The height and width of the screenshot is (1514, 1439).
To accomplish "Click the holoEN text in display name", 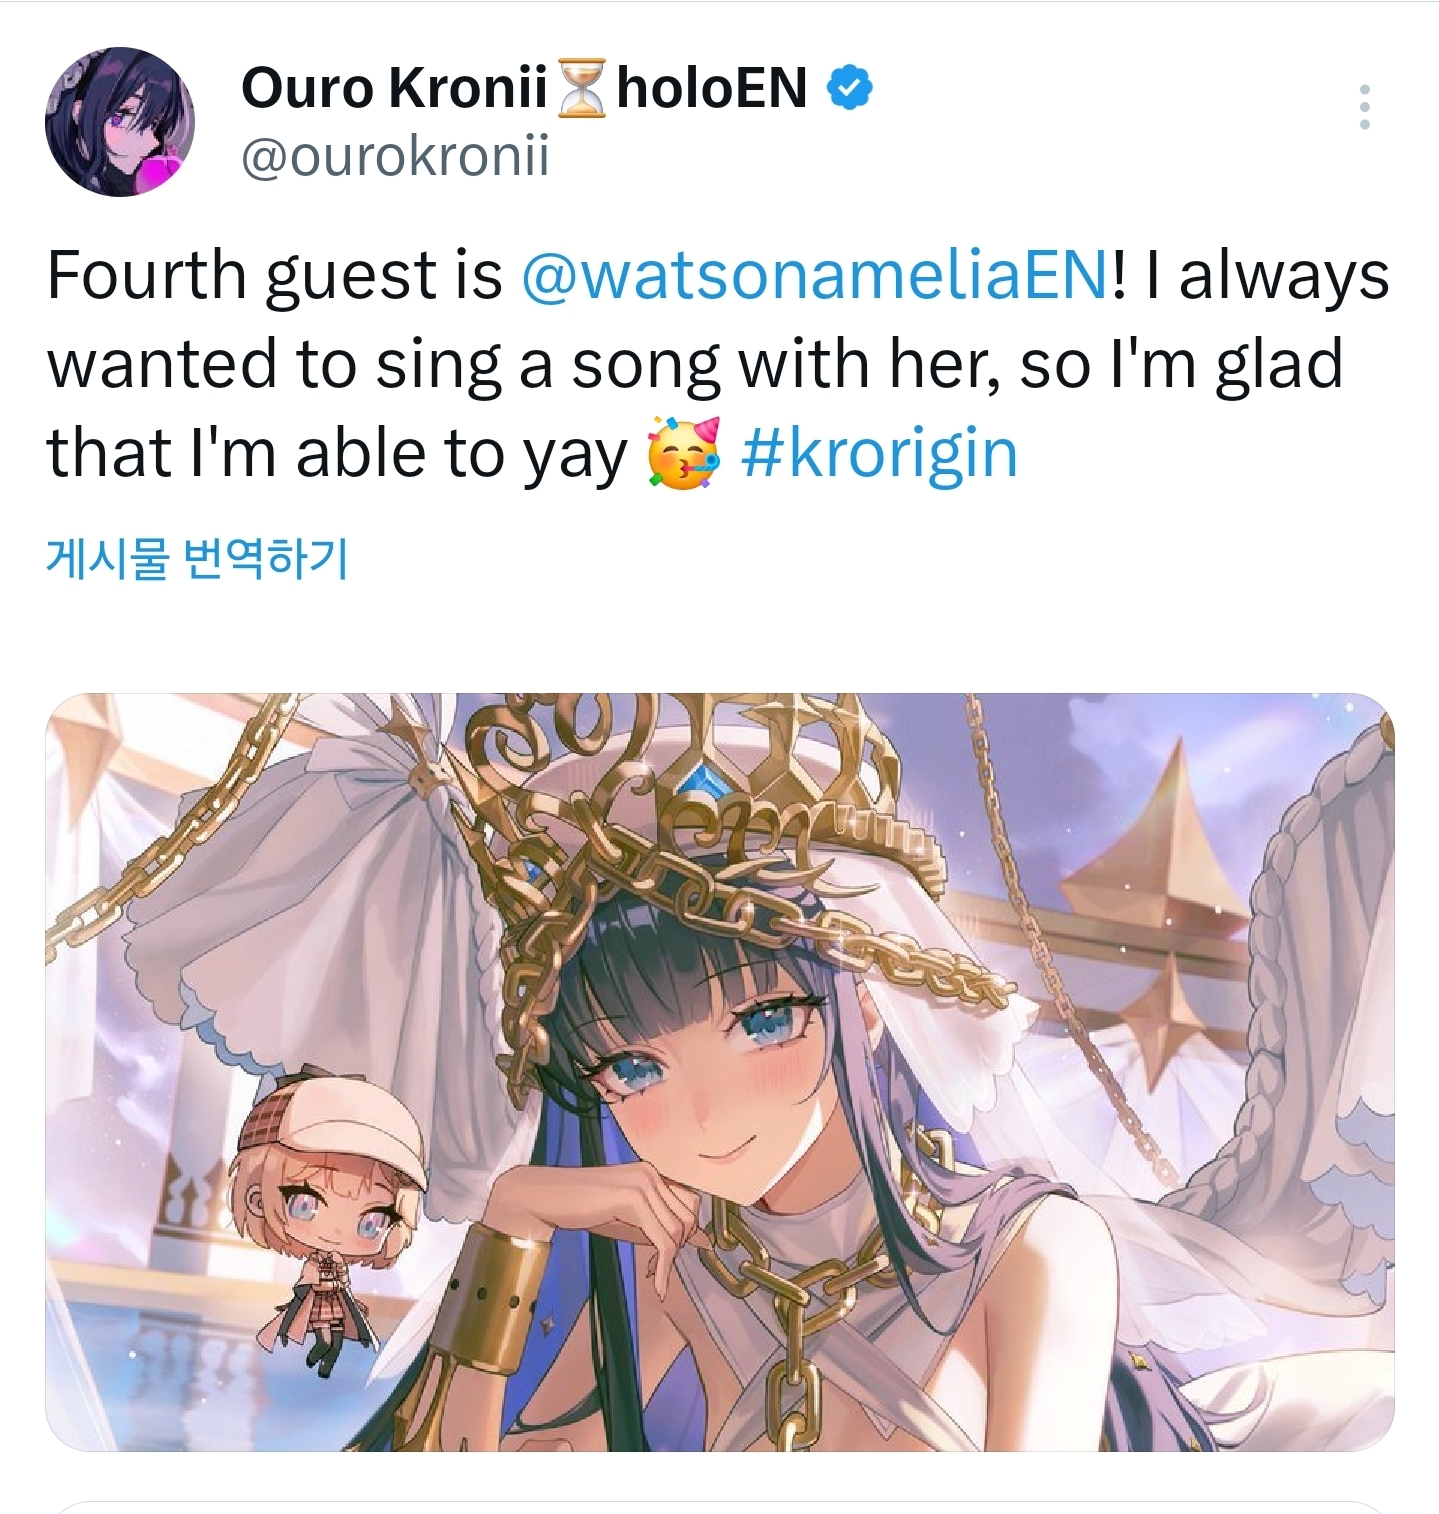I will 711,88.
